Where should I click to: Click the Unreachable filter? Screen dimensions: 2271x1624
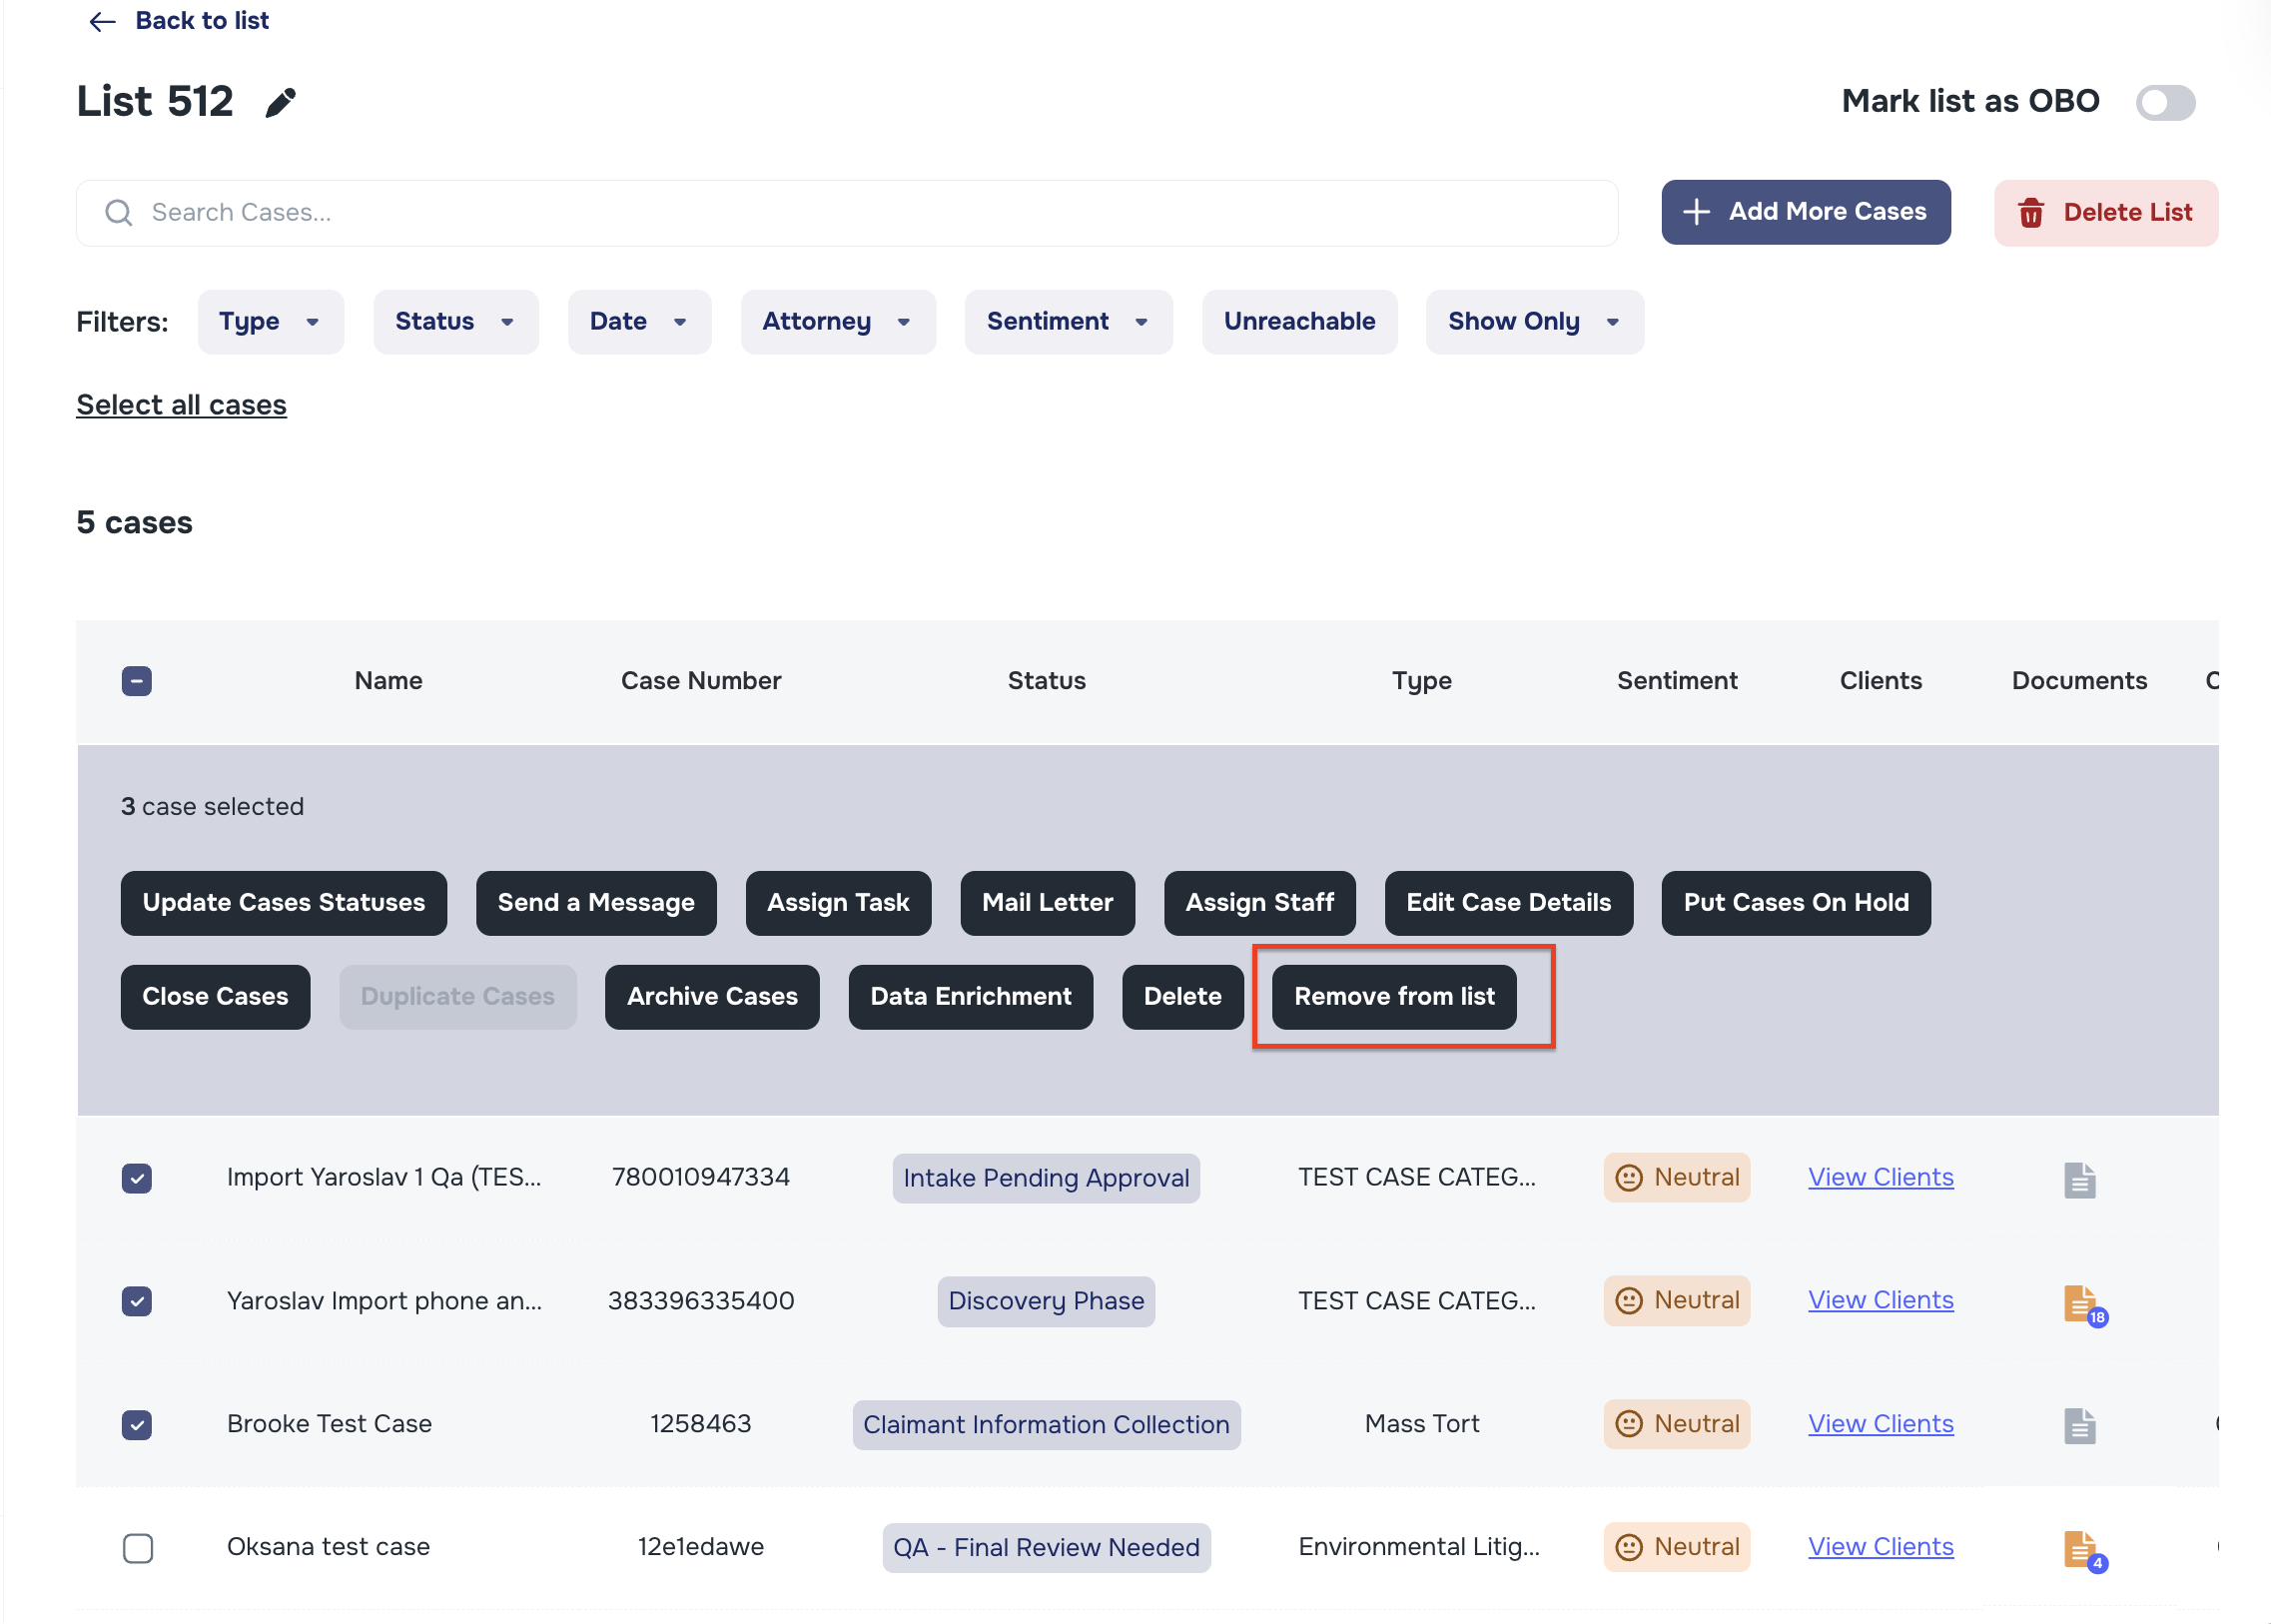pos(1299,321)
